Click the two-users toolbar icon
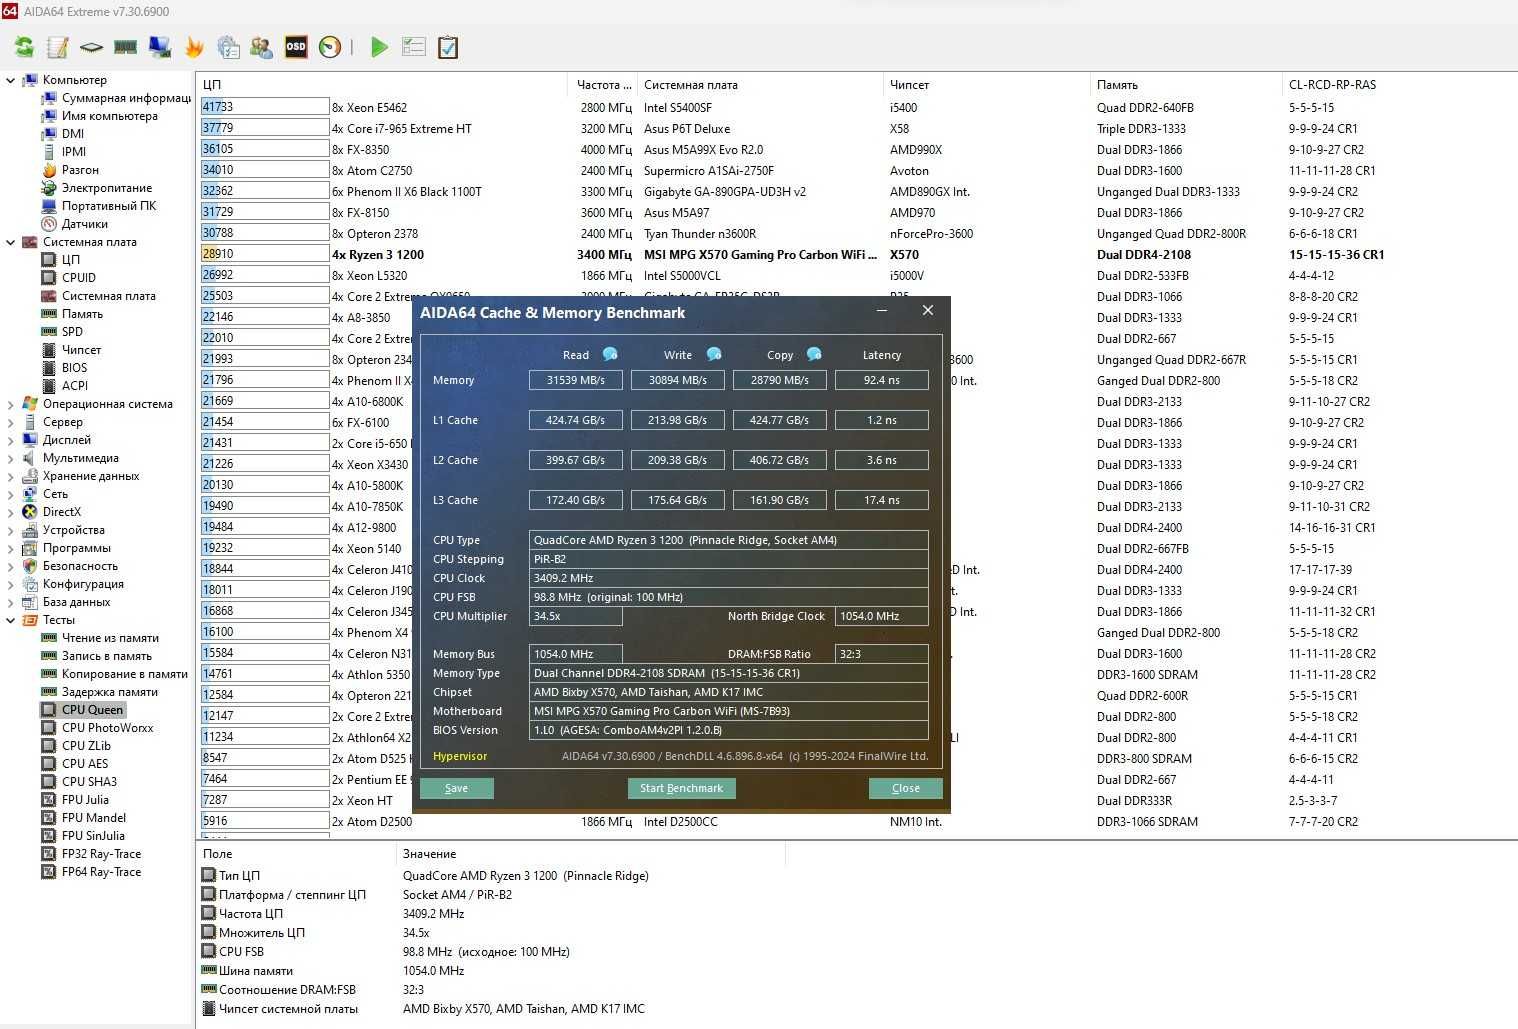The image size is (1518, 1029). [262, 47]
